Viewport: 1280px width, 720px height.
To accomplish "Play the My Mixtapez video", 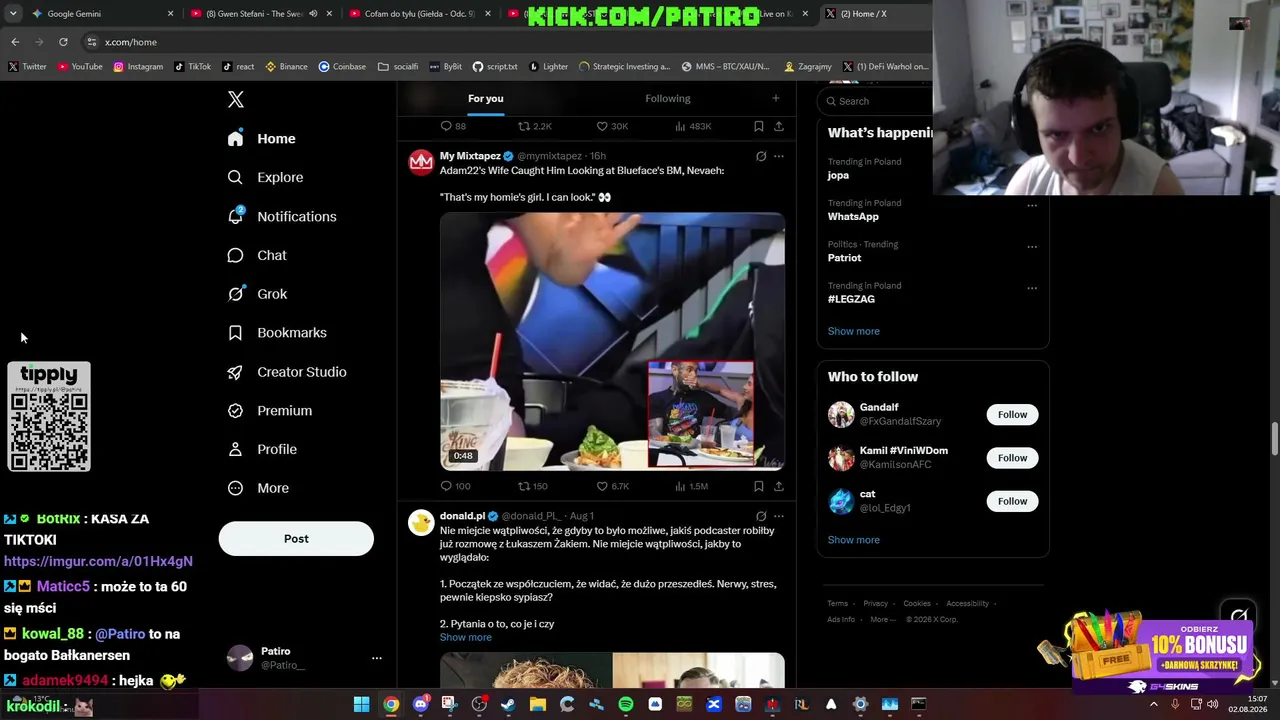I will [612, 341].
